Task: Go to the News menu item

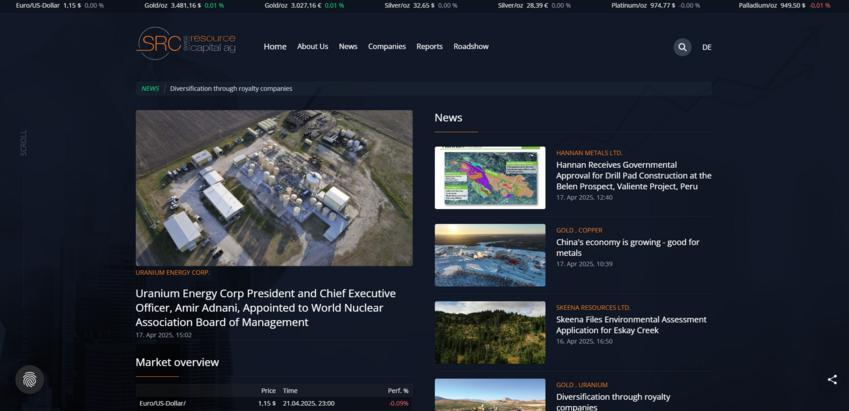Action: [348, 47]
